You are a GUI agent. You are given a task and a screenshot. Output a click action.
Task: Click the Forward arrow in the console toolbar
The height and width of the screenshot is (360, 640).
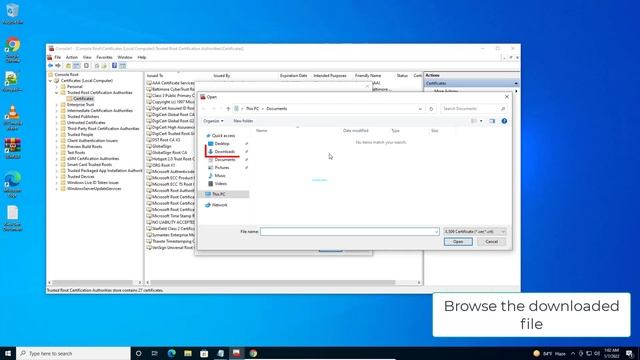click(x=58, y=66)
